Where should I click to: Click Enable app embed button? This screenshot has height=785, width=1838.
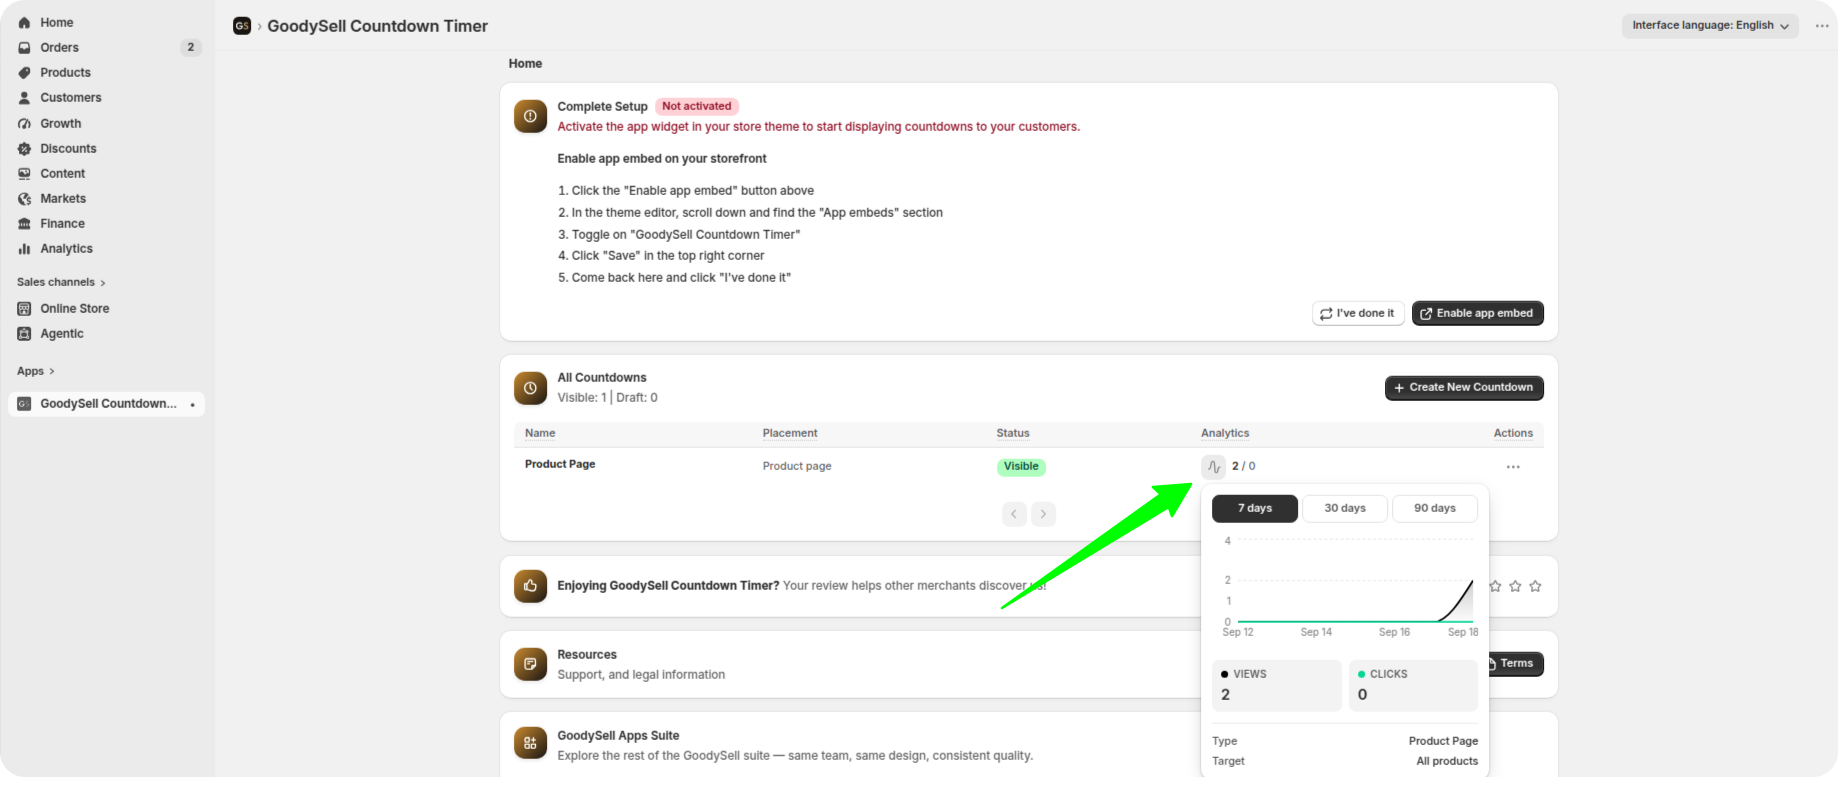[x=1477, y=313]
